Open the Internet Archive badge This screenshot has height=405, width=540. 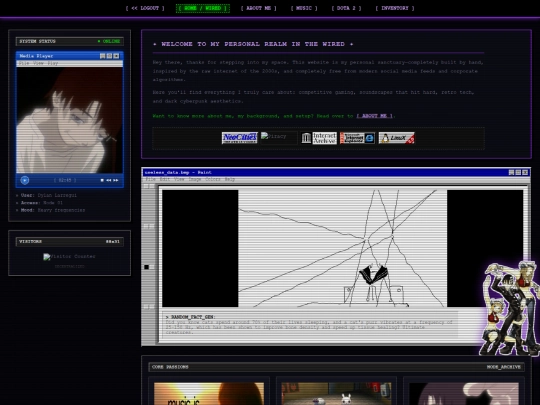[318, 138]
